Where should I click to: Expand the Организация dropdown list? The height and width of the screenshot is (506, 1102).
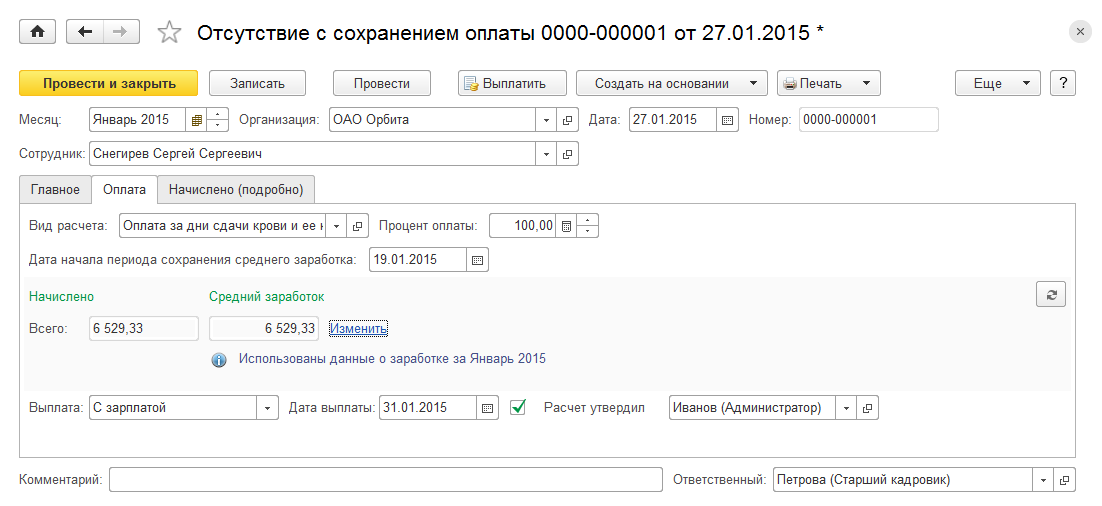click(x=547, y=120)
